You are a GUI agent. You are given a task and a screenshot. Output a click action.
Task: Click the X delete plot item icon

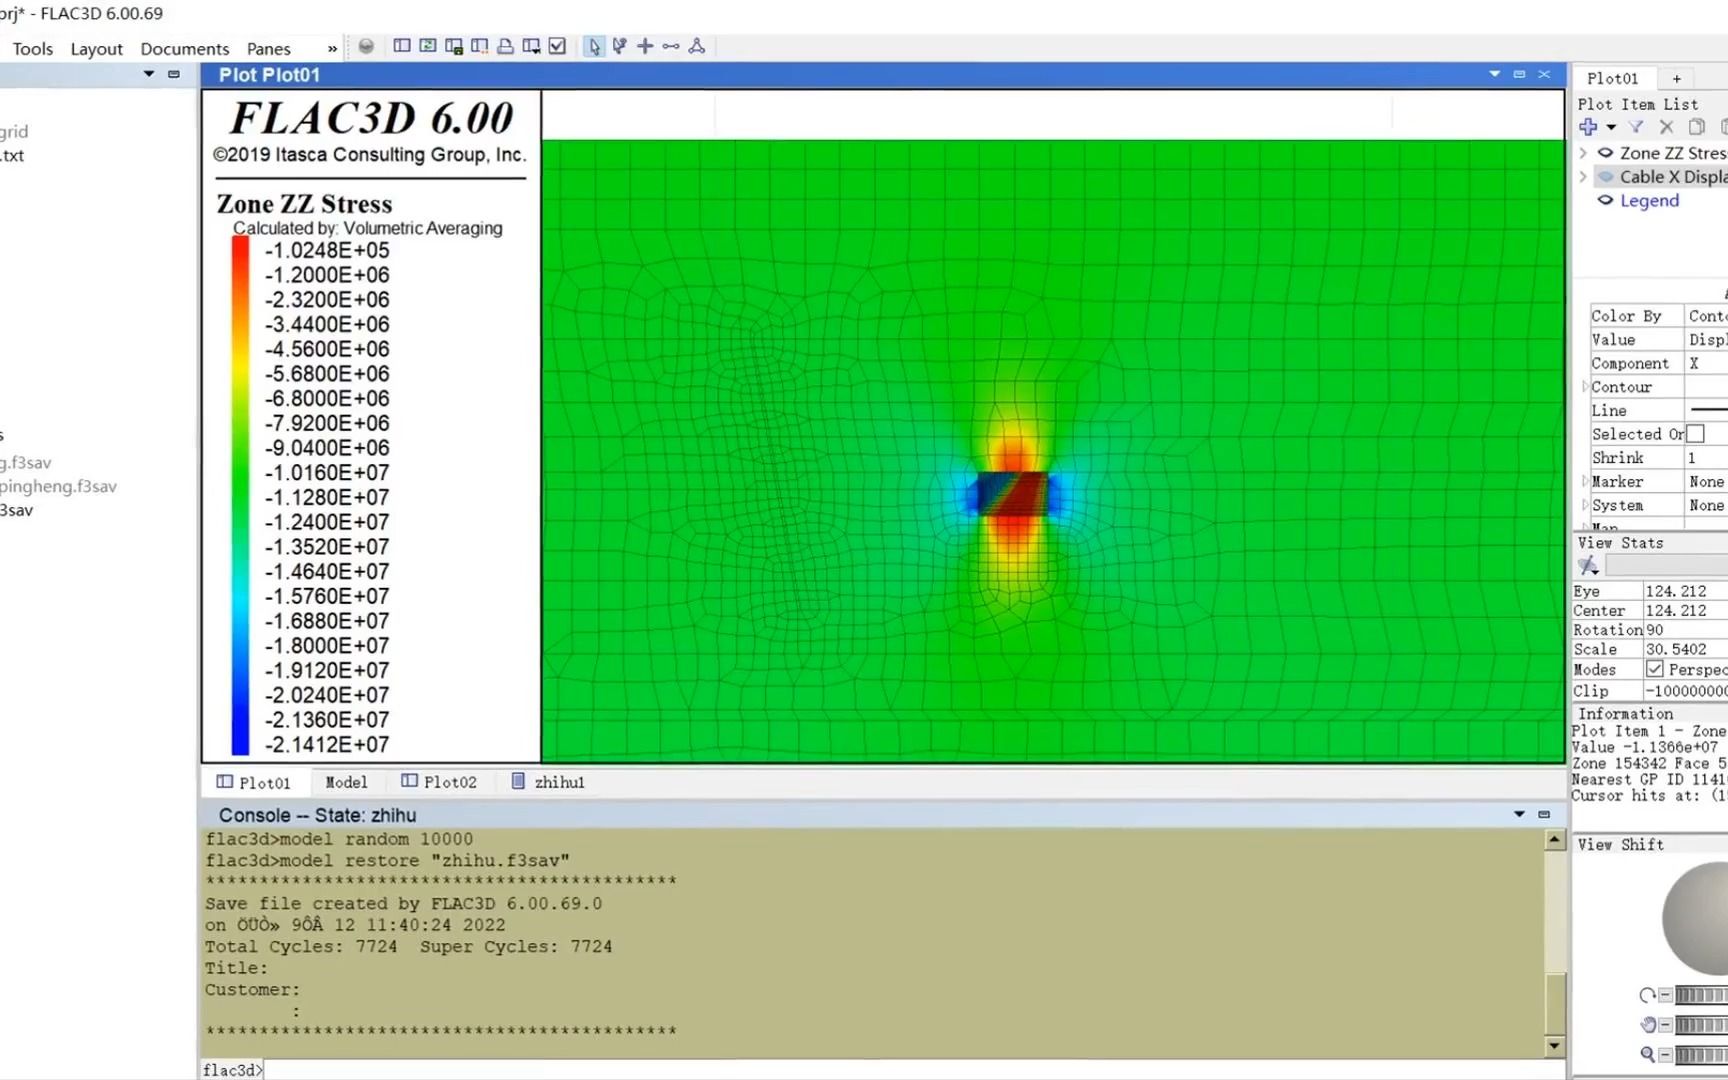tap(1666, 127)
